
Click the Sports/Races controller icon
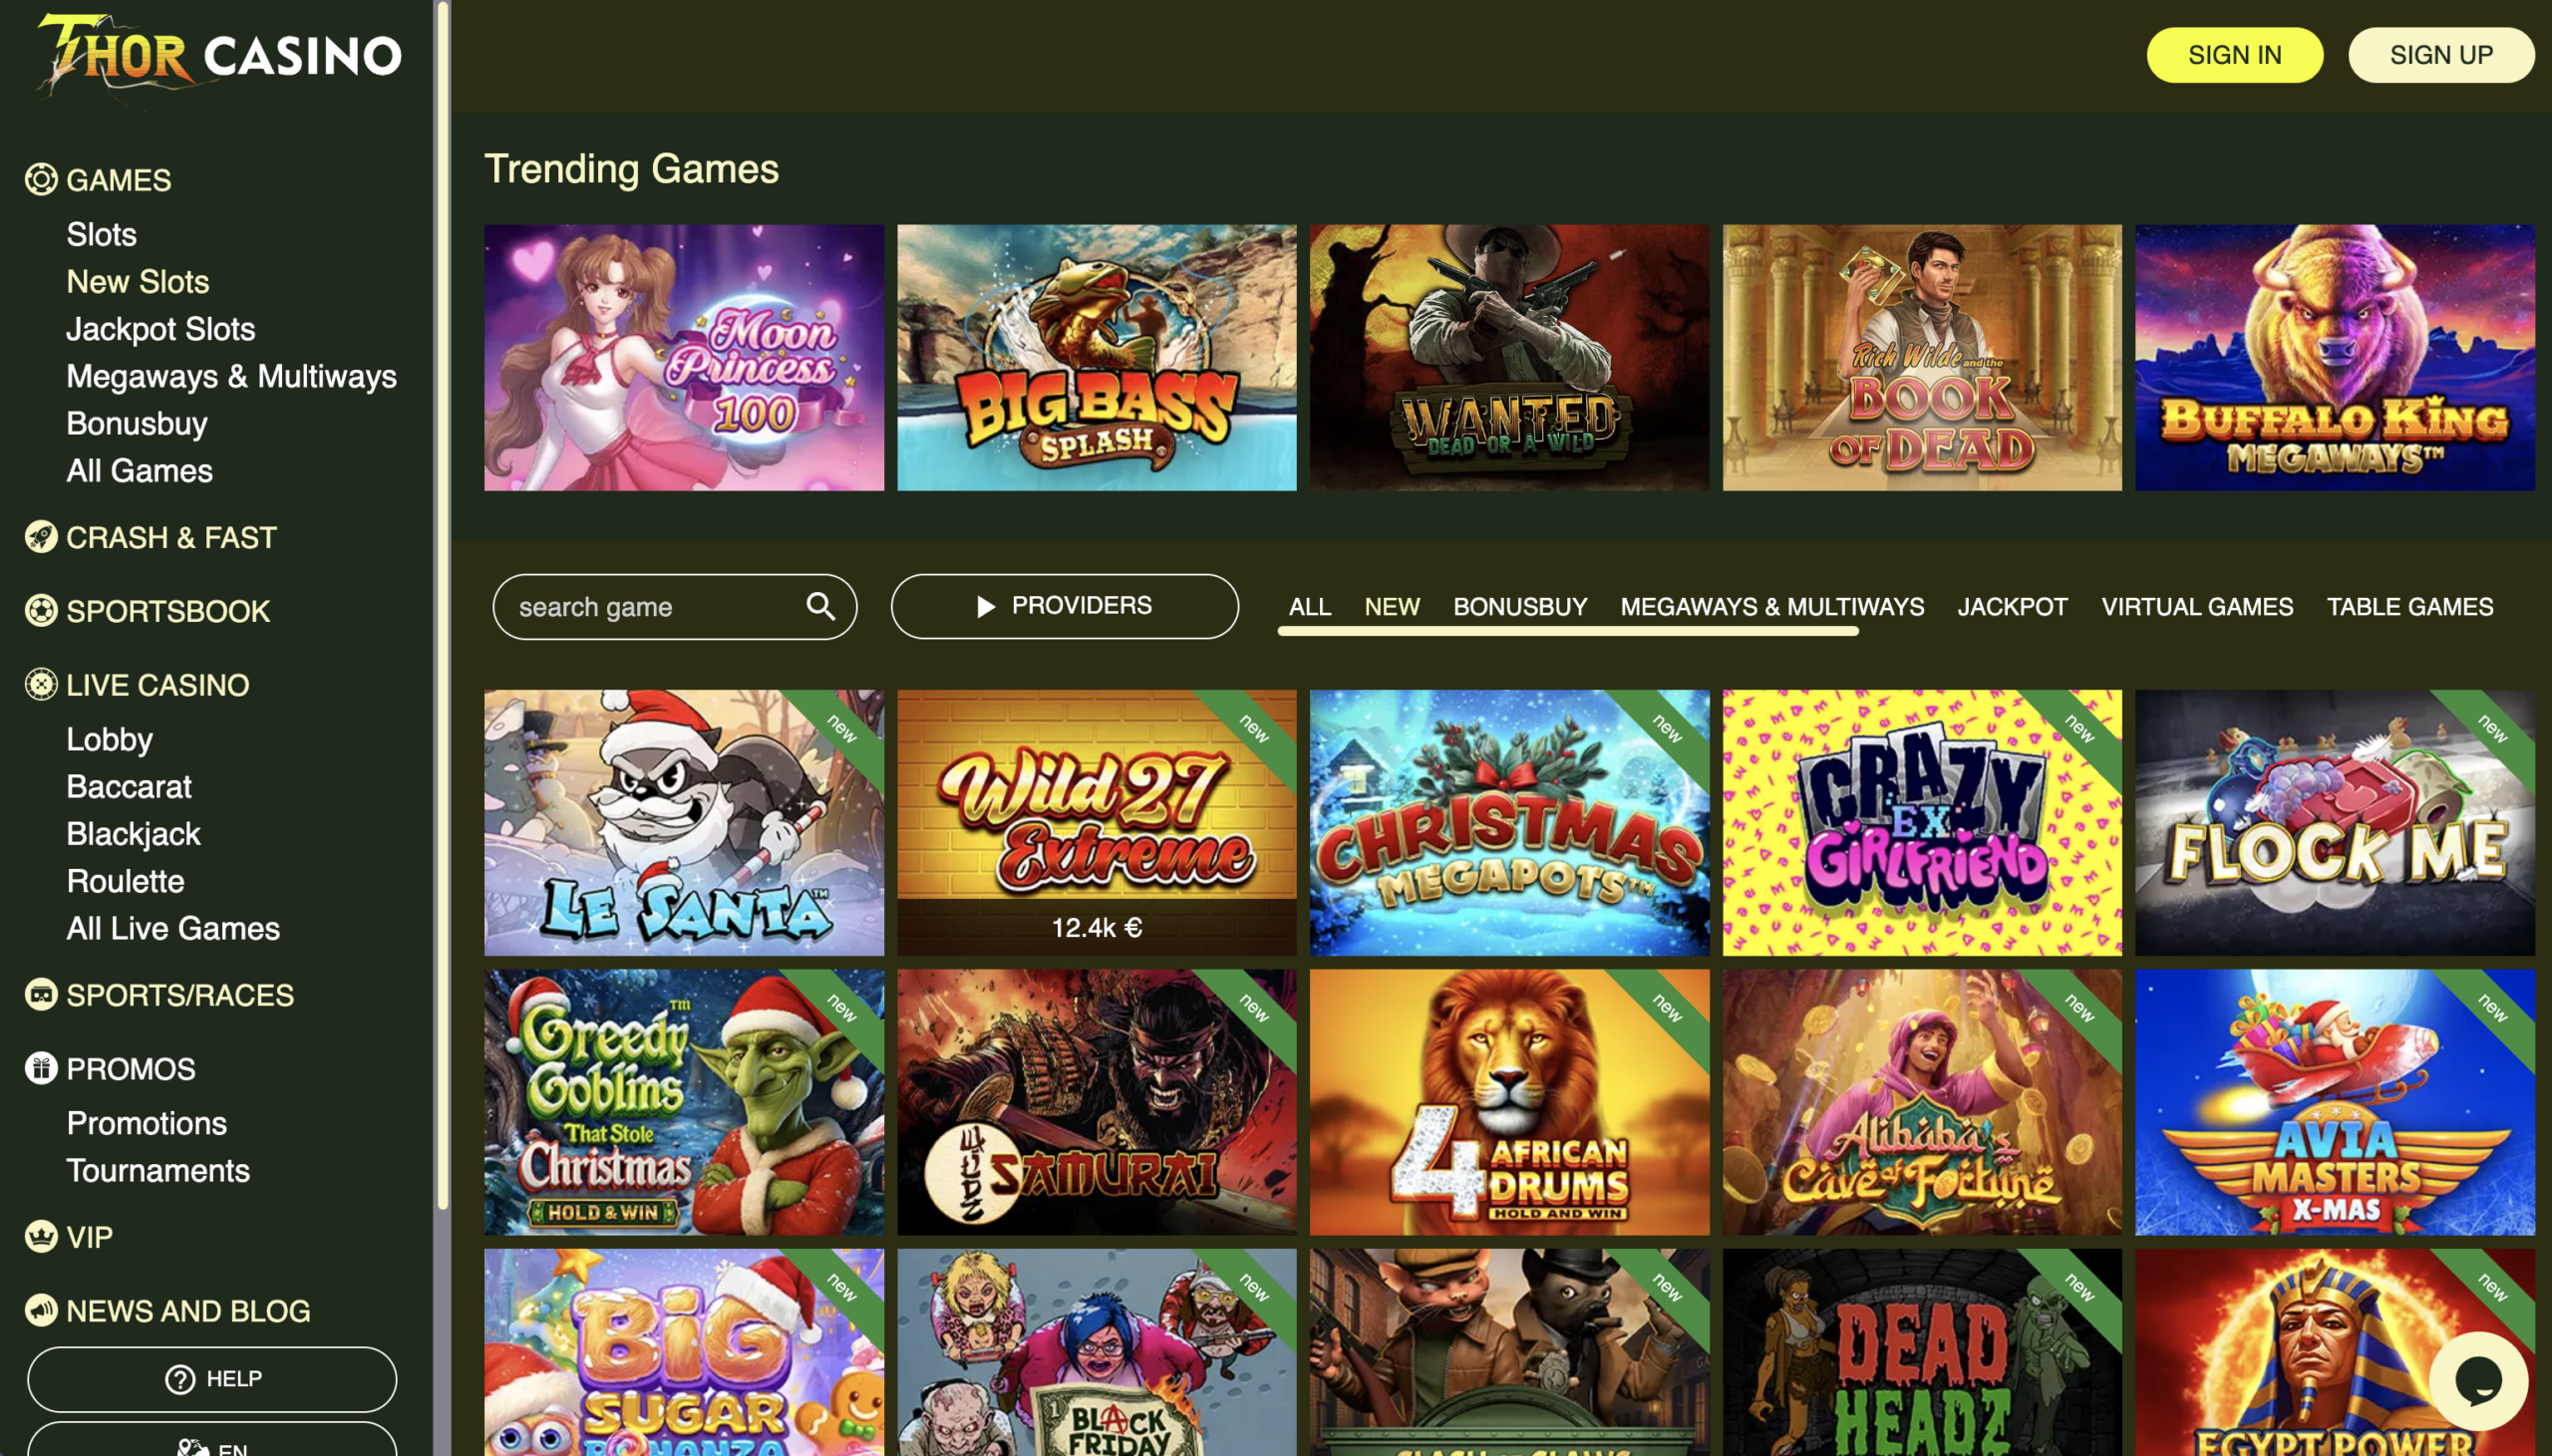tap(41, 995)
